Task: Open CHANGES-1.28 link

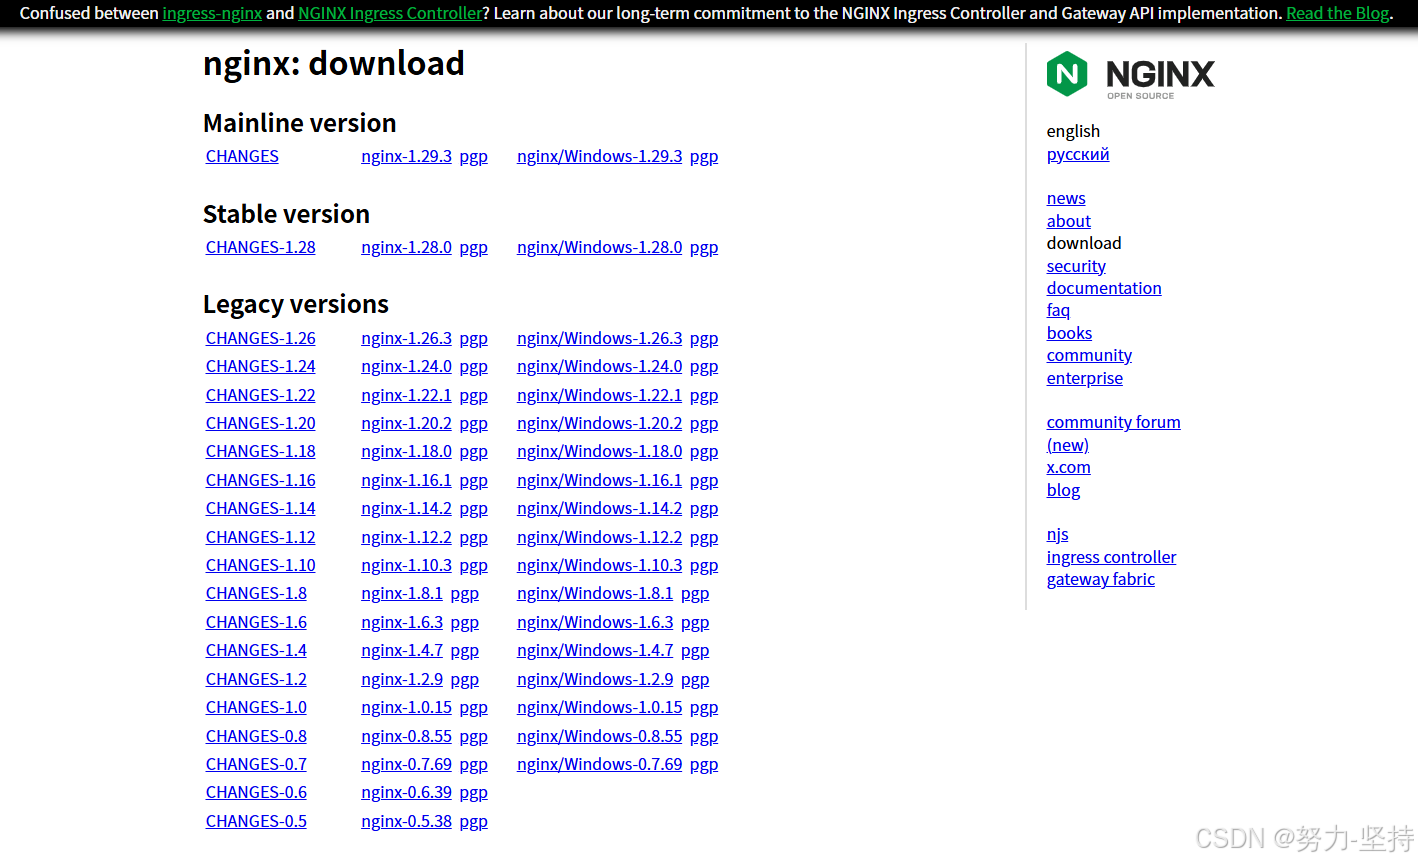Action: [x=260, y=247]
